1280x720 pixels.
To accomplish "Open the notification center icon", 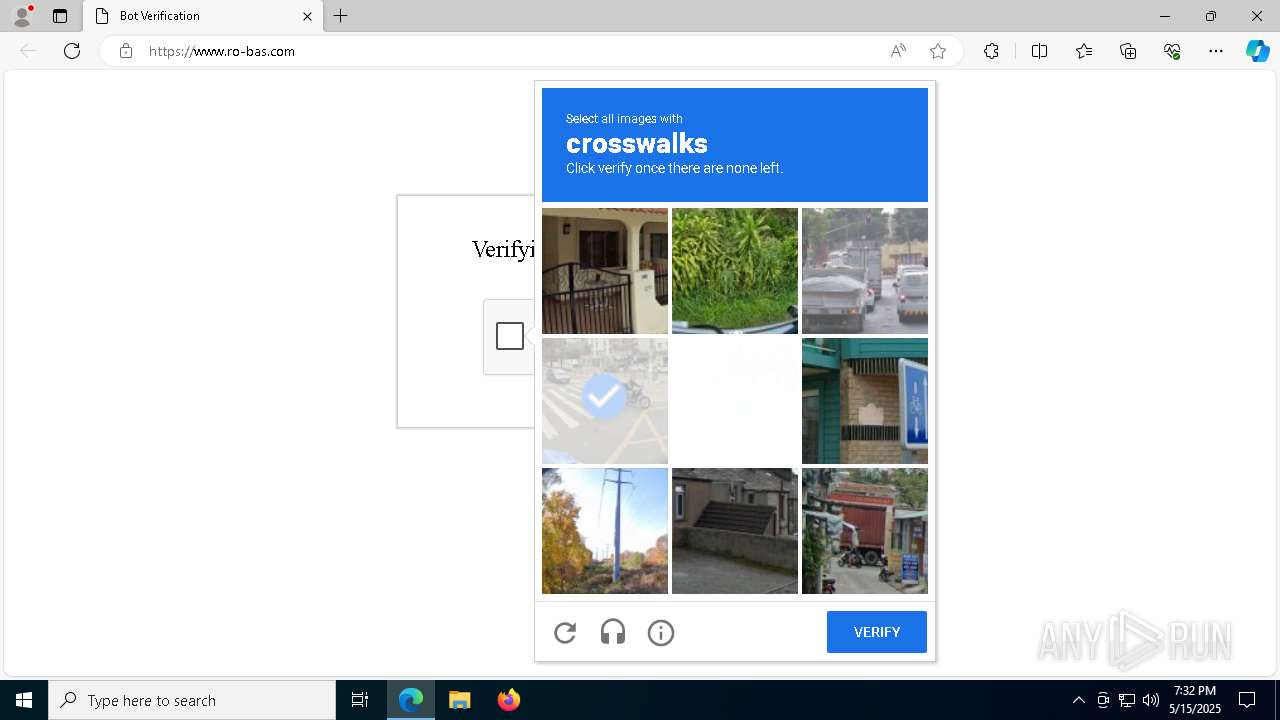I will tap(1247, 700).
